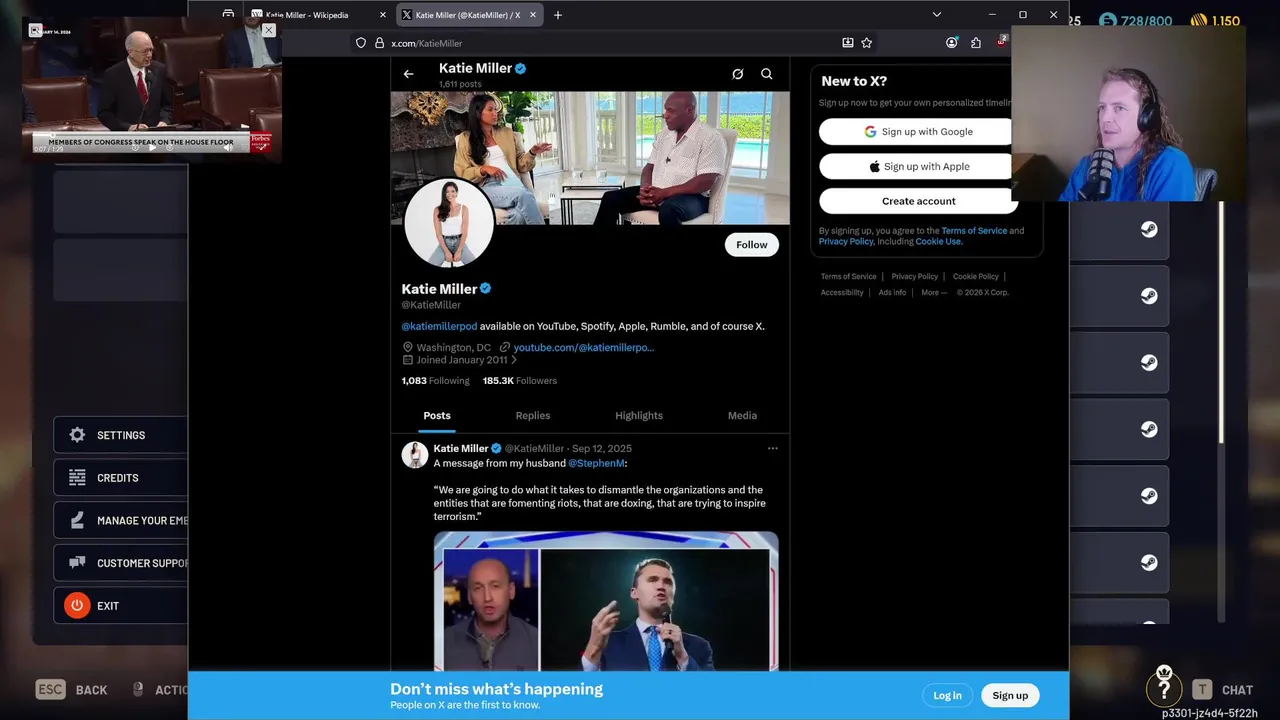The width and height of the screenshot is (1280, 720).
Task: Open the red extension icon with badge
Action: pyautogui.click(x=1001, y=42)
